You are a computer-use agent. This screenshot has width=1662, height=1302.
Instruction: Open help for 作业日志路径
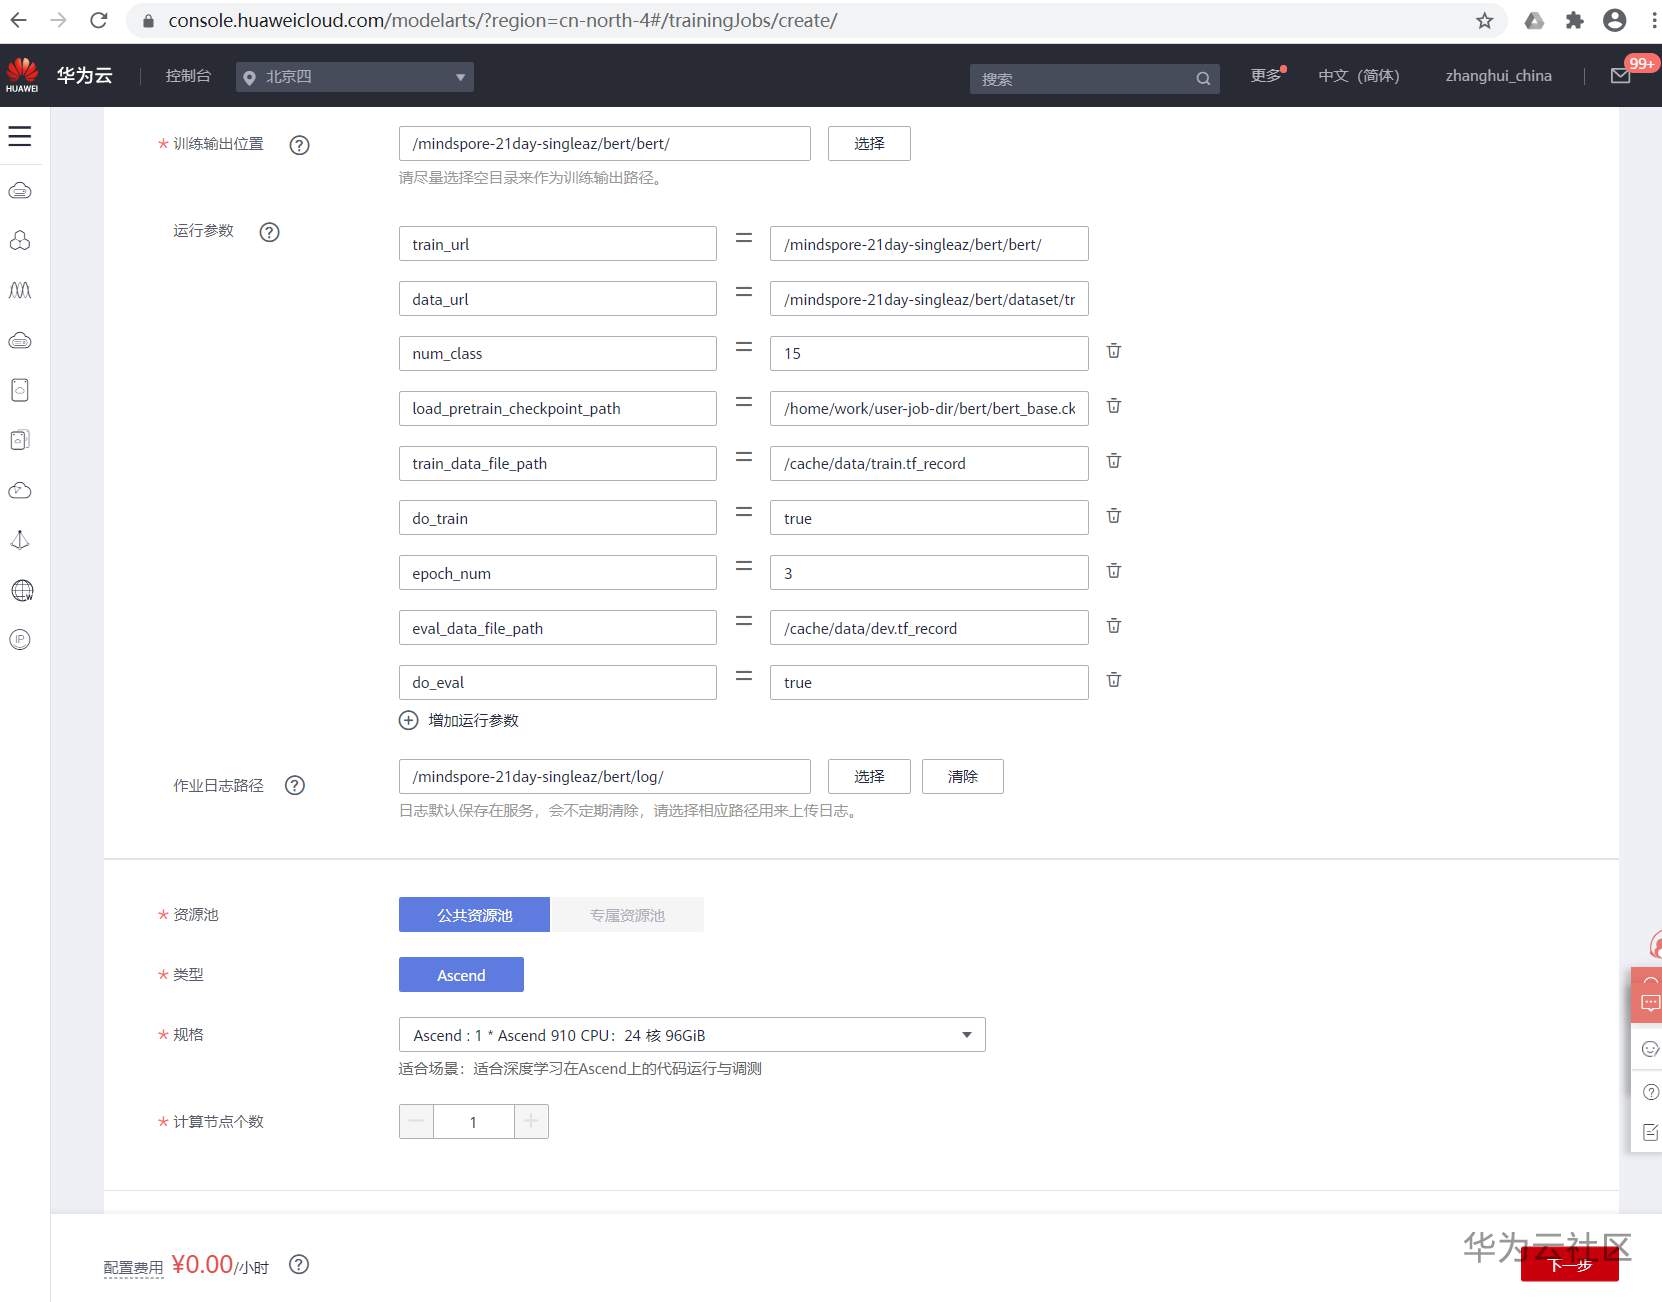click(x=294, y=785)
